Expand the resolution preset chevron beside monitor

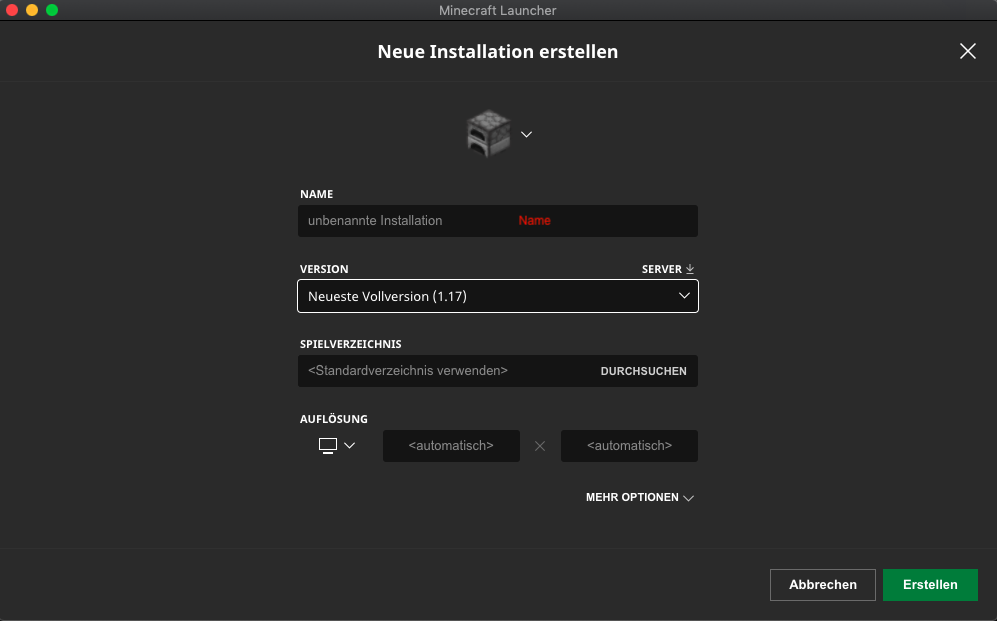[349, 446]
